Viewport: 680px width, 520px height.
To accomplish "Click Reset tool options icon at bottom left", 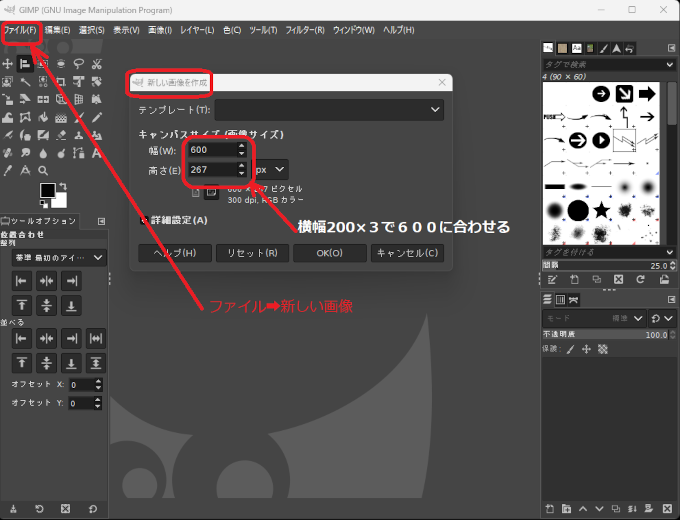I will pos(93,509).
